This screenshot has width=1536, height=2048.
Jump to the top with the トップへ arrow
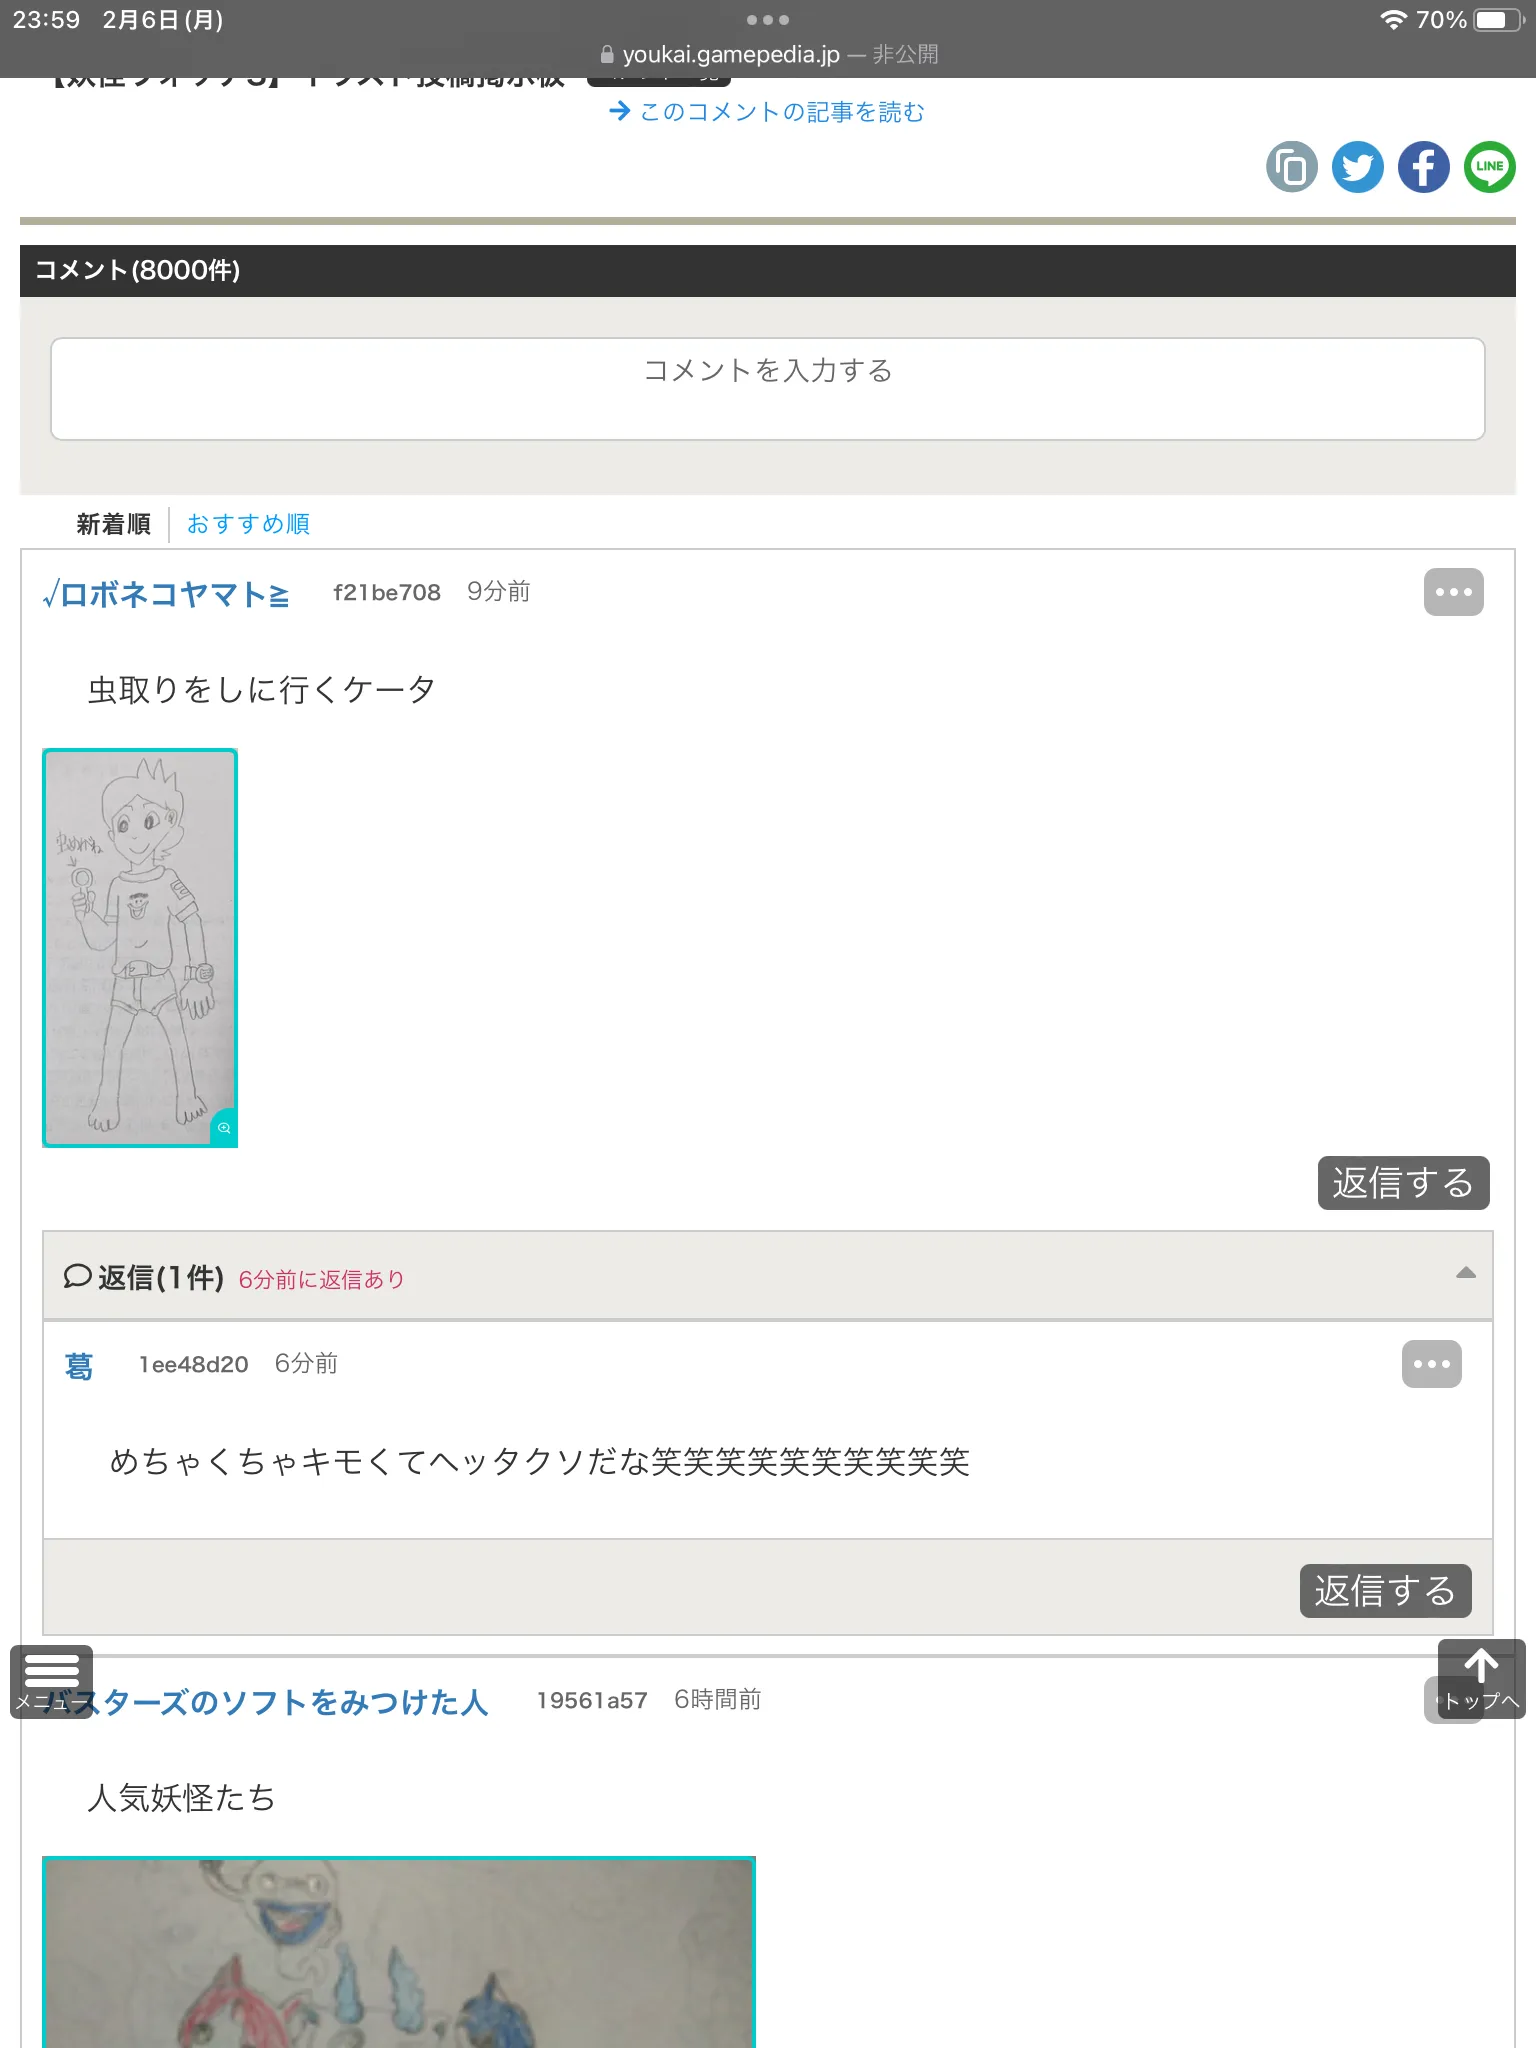click(1481, 1679)
